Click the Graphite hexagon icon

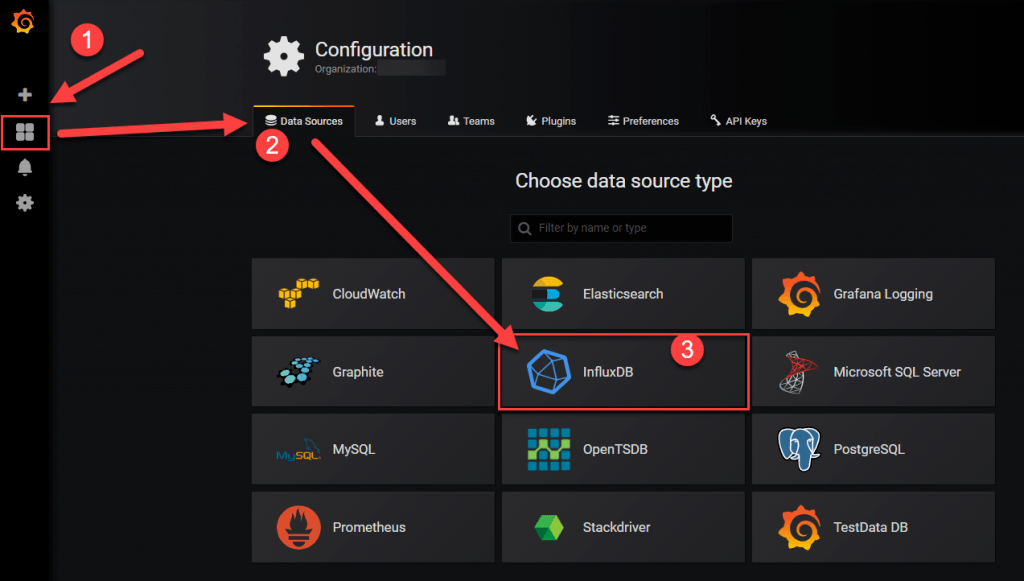(x=298, y=371)
